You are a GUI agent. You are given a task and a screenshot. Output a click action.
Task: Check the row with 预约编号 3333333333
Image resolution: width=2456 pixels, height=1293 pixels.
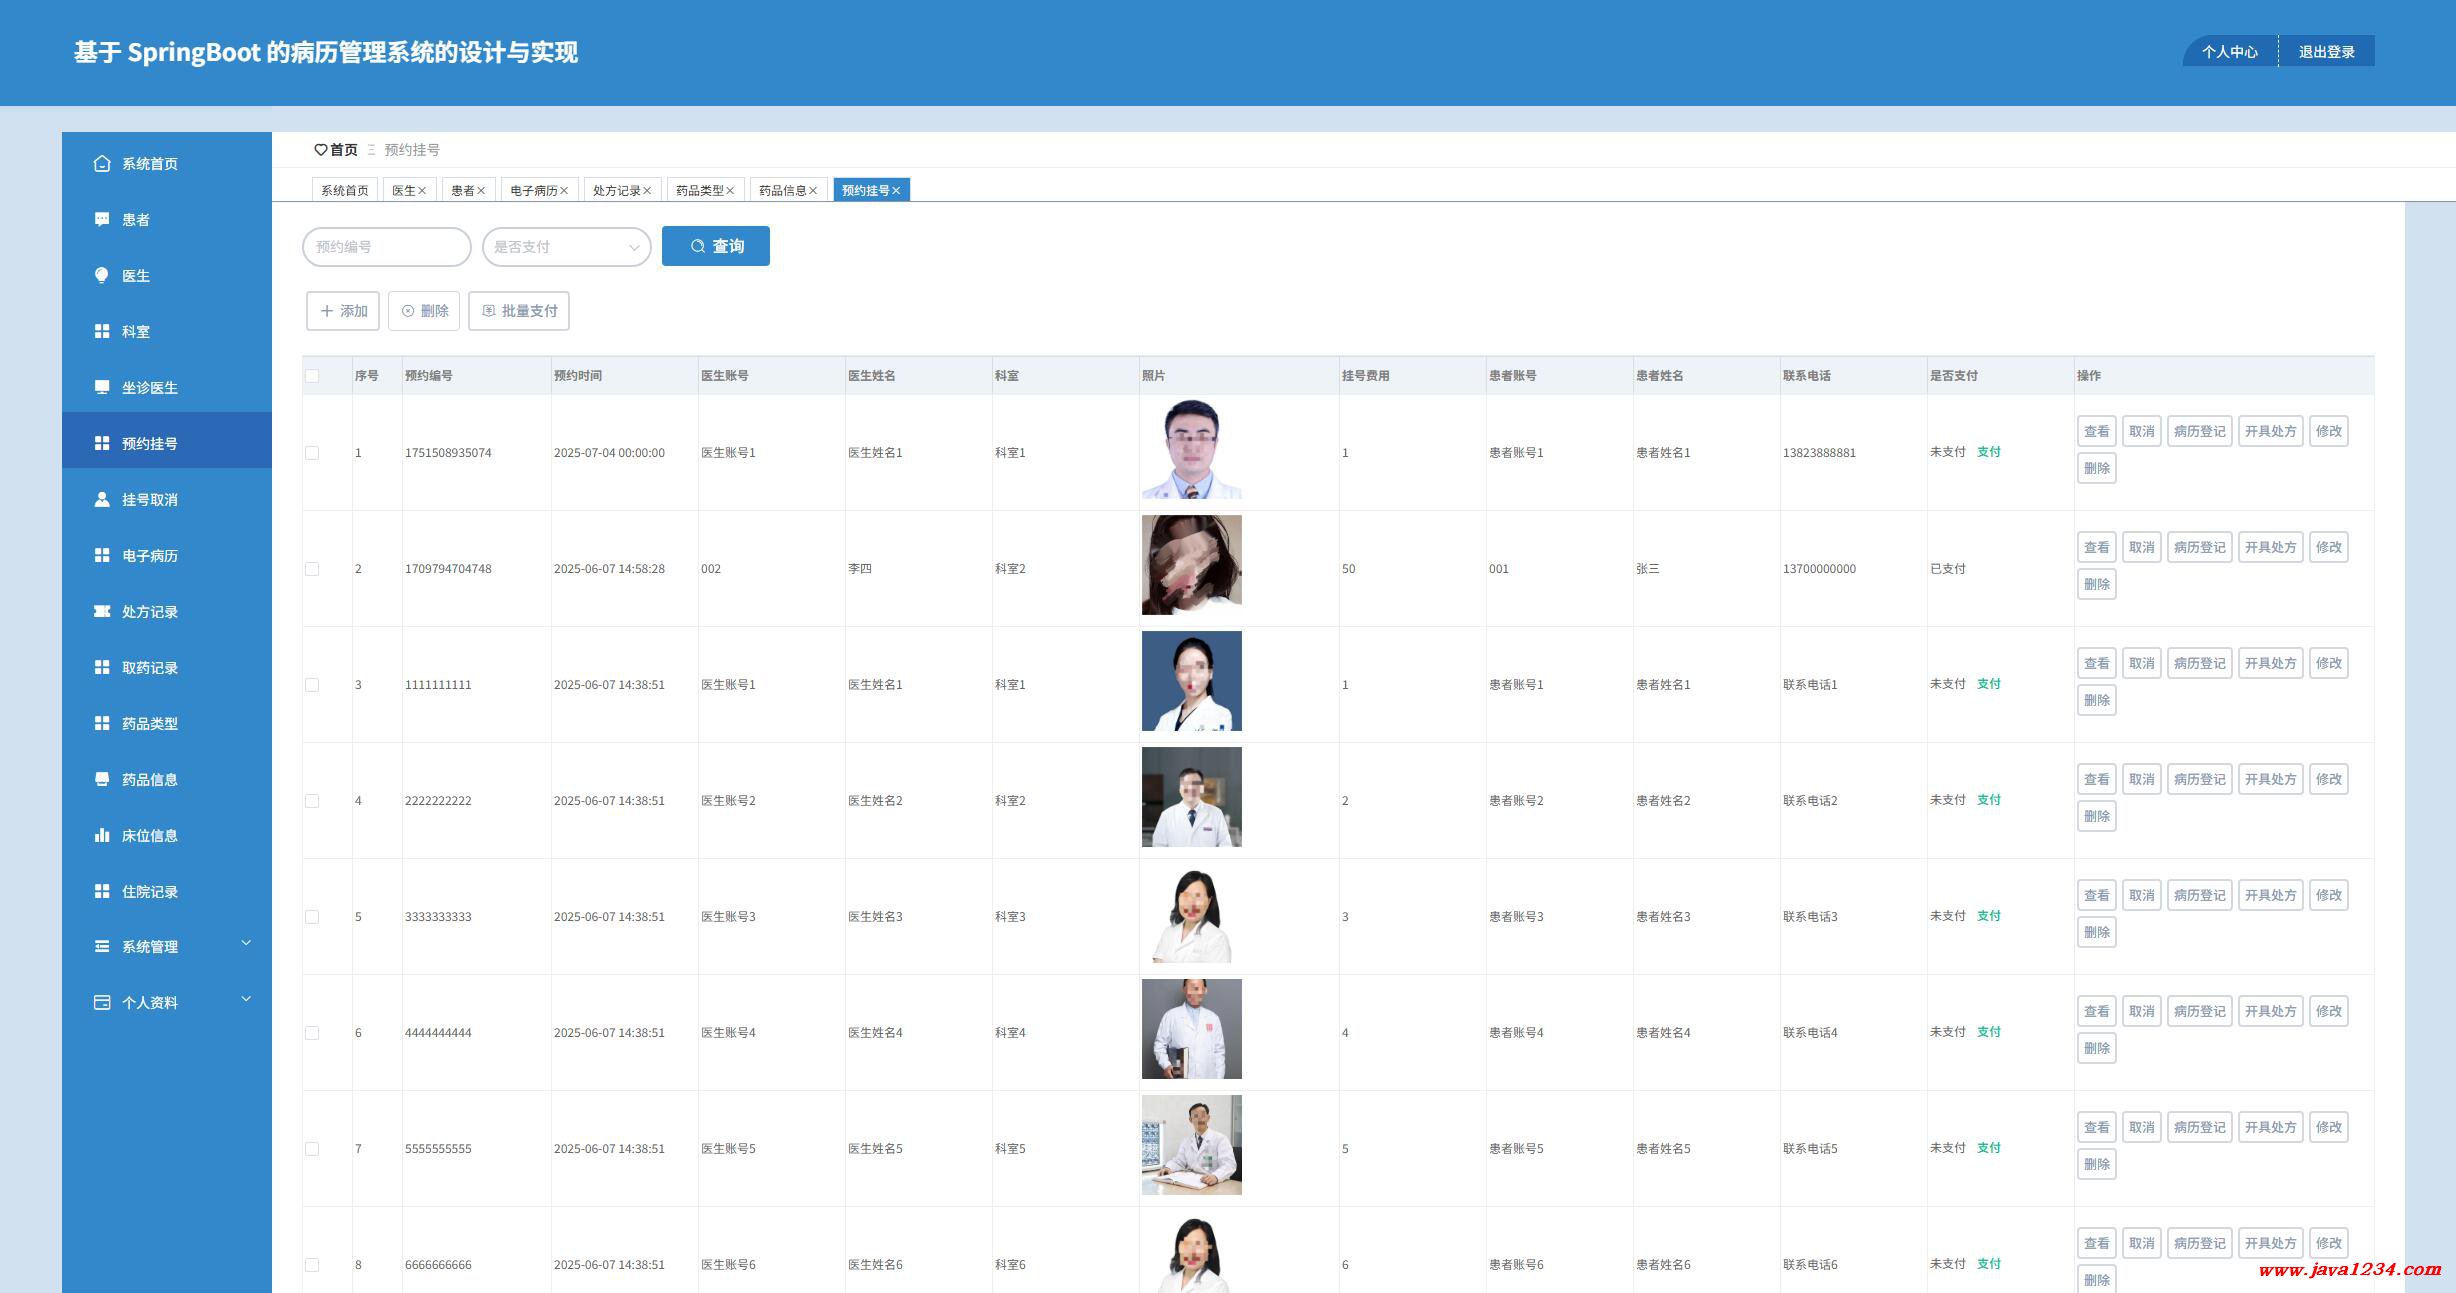[x=312, y=917]
